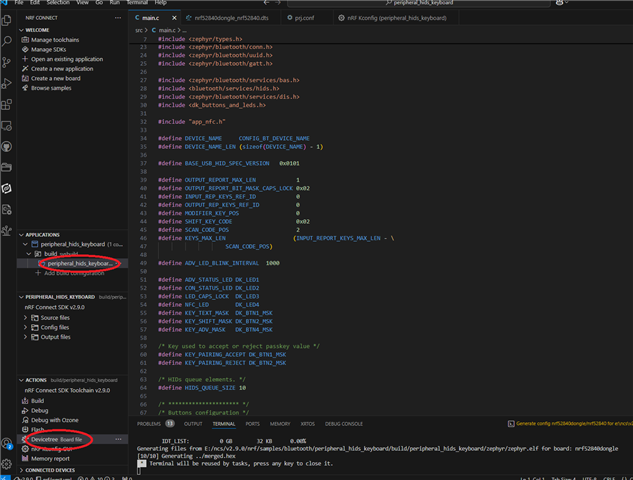Click Create a new application

(62, 69)
